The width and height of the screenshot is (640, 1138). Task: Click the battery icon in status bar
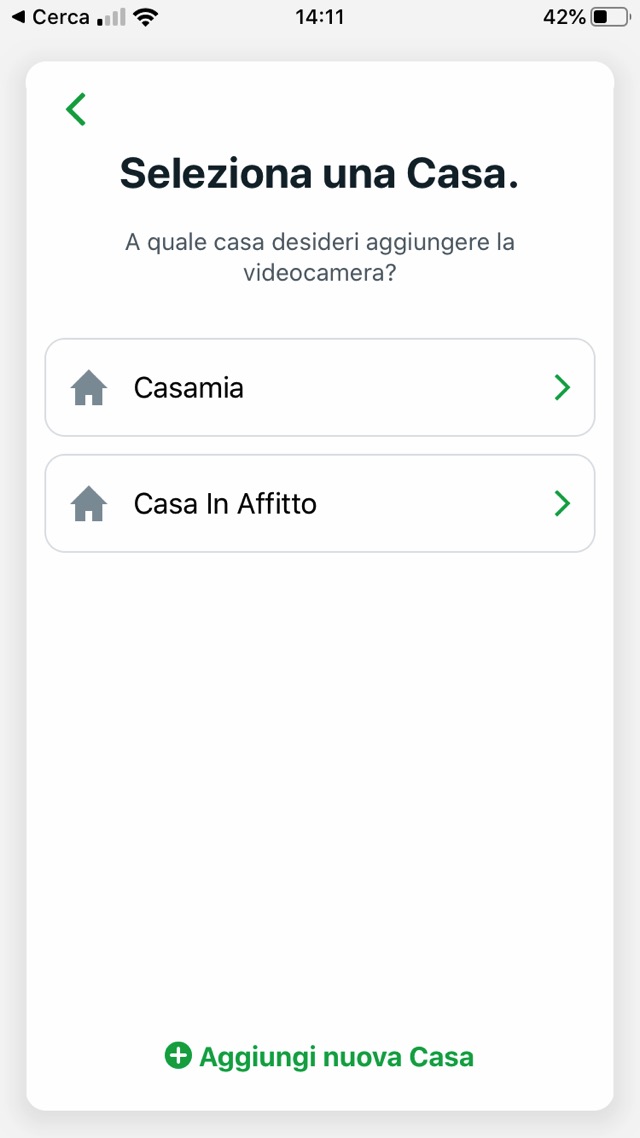(x=608, y=17)
